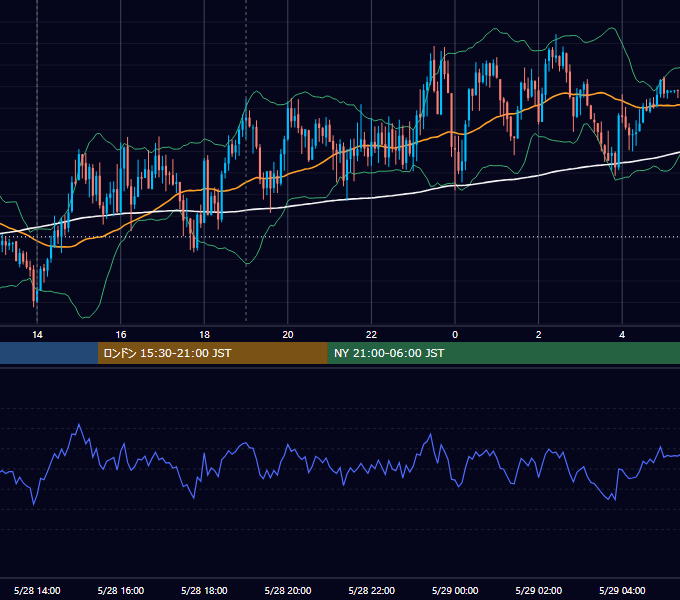Click the 22 hour axis label
Image resolution: width=680 pixels, height=600 pixels.
tap(371, 335)
